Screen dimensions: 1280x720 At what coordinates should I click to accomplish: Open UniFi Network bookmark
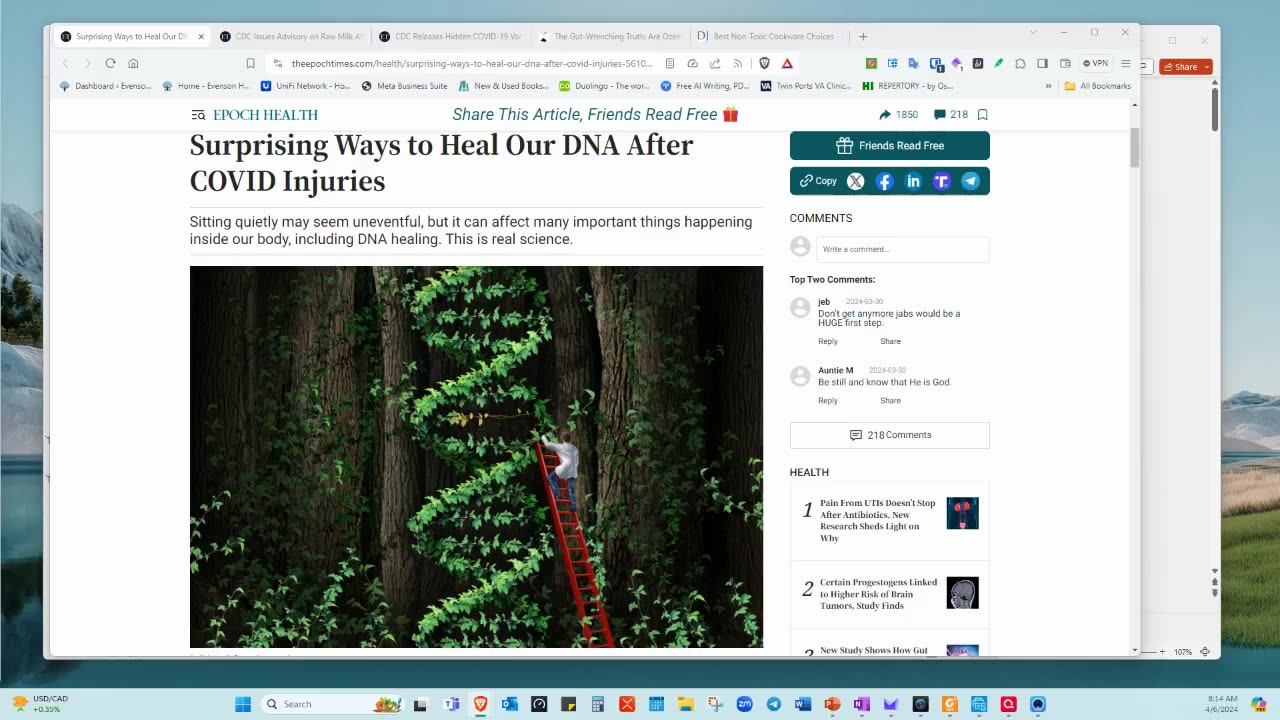305,86
